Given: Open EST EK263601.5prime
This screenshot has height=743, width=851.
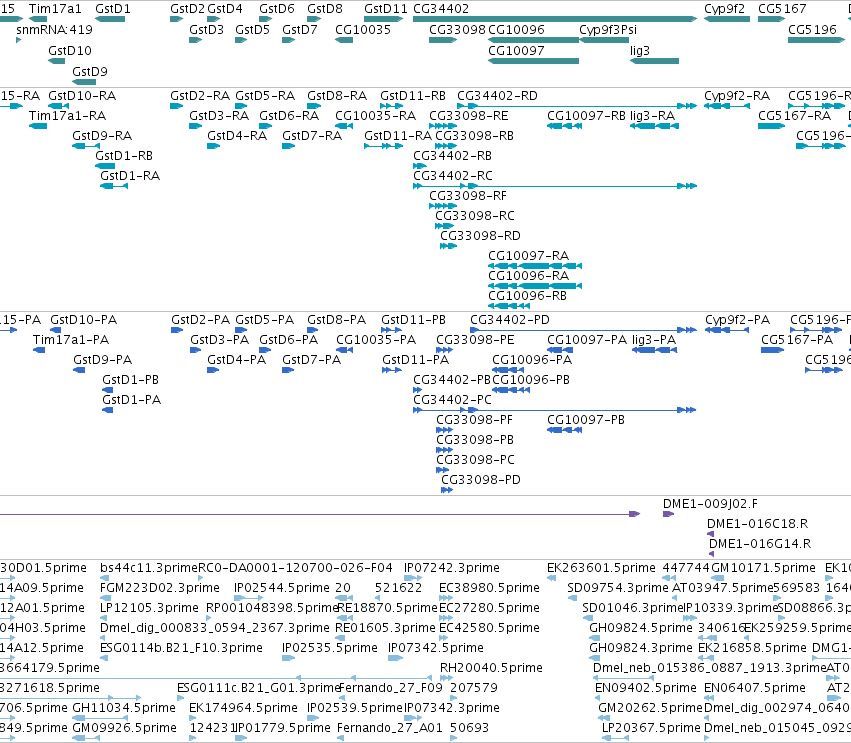Looking at the screenshot, I should [x=552, y=578].
